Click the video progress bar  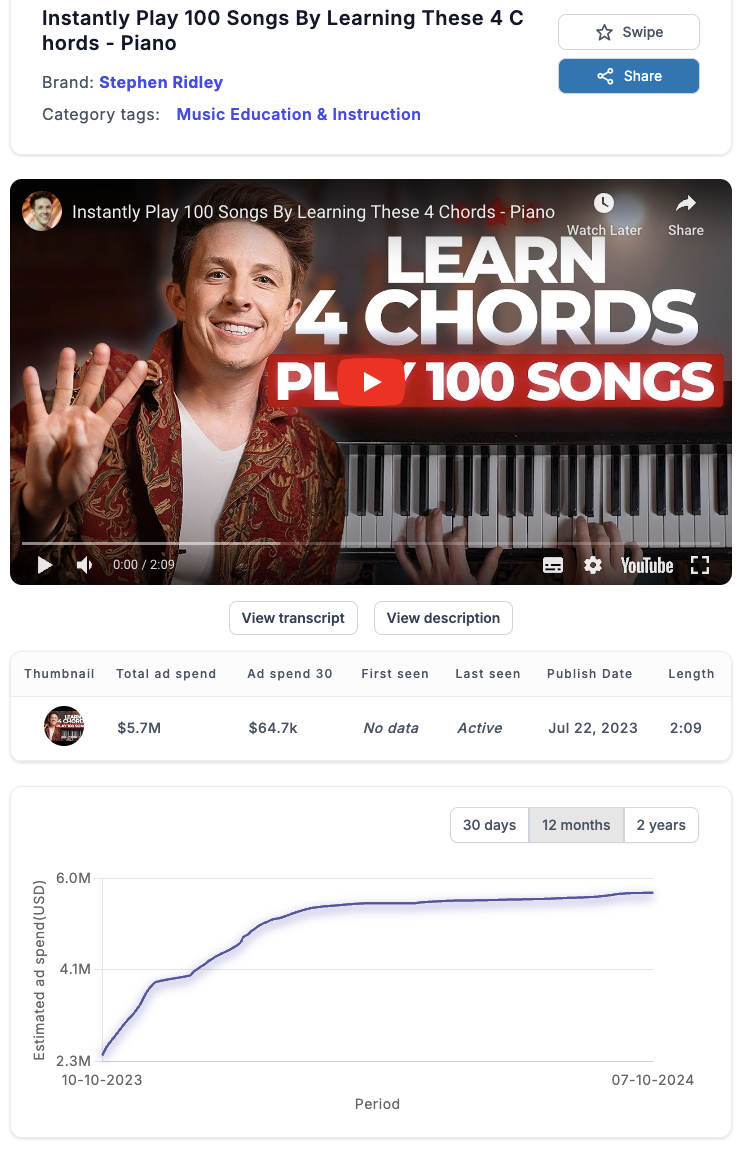tap(371, 544)
